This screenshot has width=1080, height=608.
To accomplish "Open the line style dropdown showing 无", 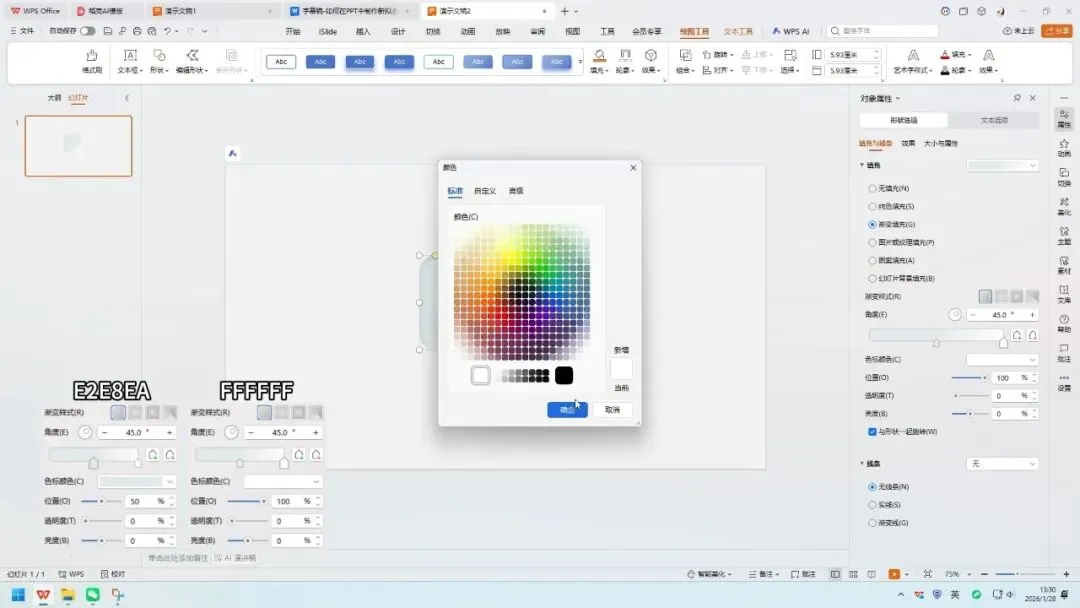I will click(x=1002, y=463).
